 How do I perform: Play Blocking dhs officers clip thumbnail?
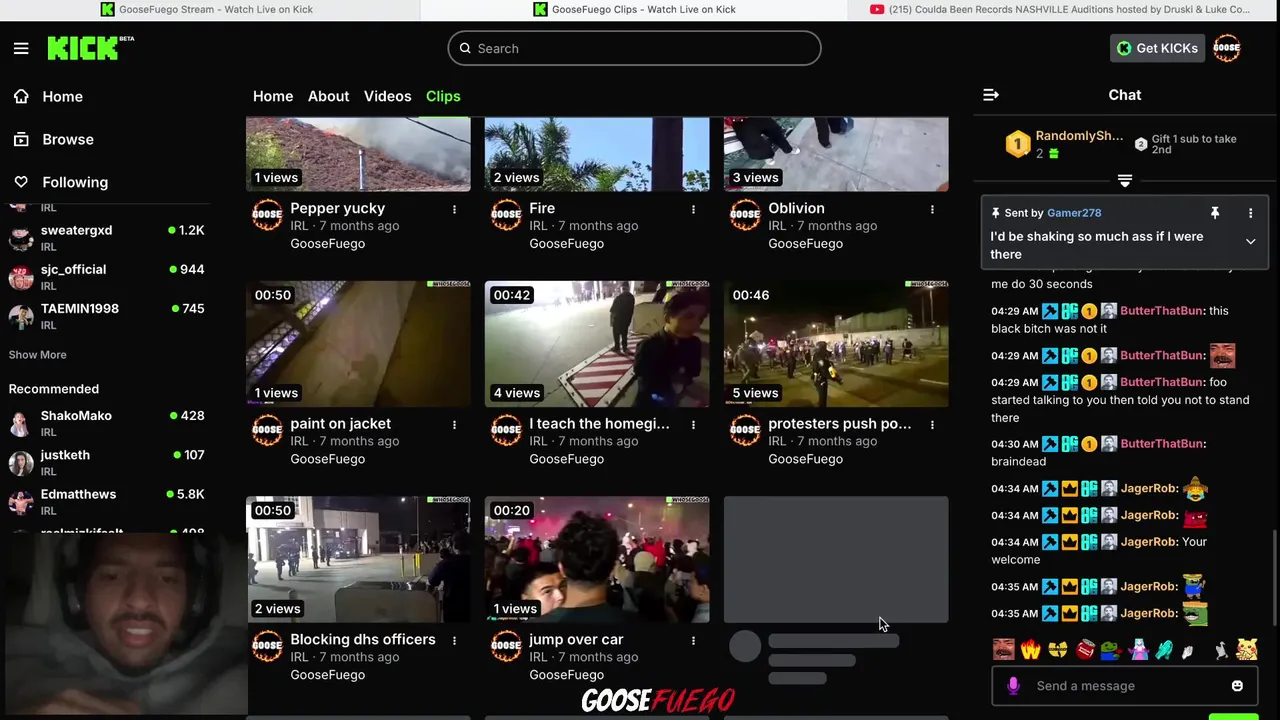pyautogui.click(x=358, y=559)
